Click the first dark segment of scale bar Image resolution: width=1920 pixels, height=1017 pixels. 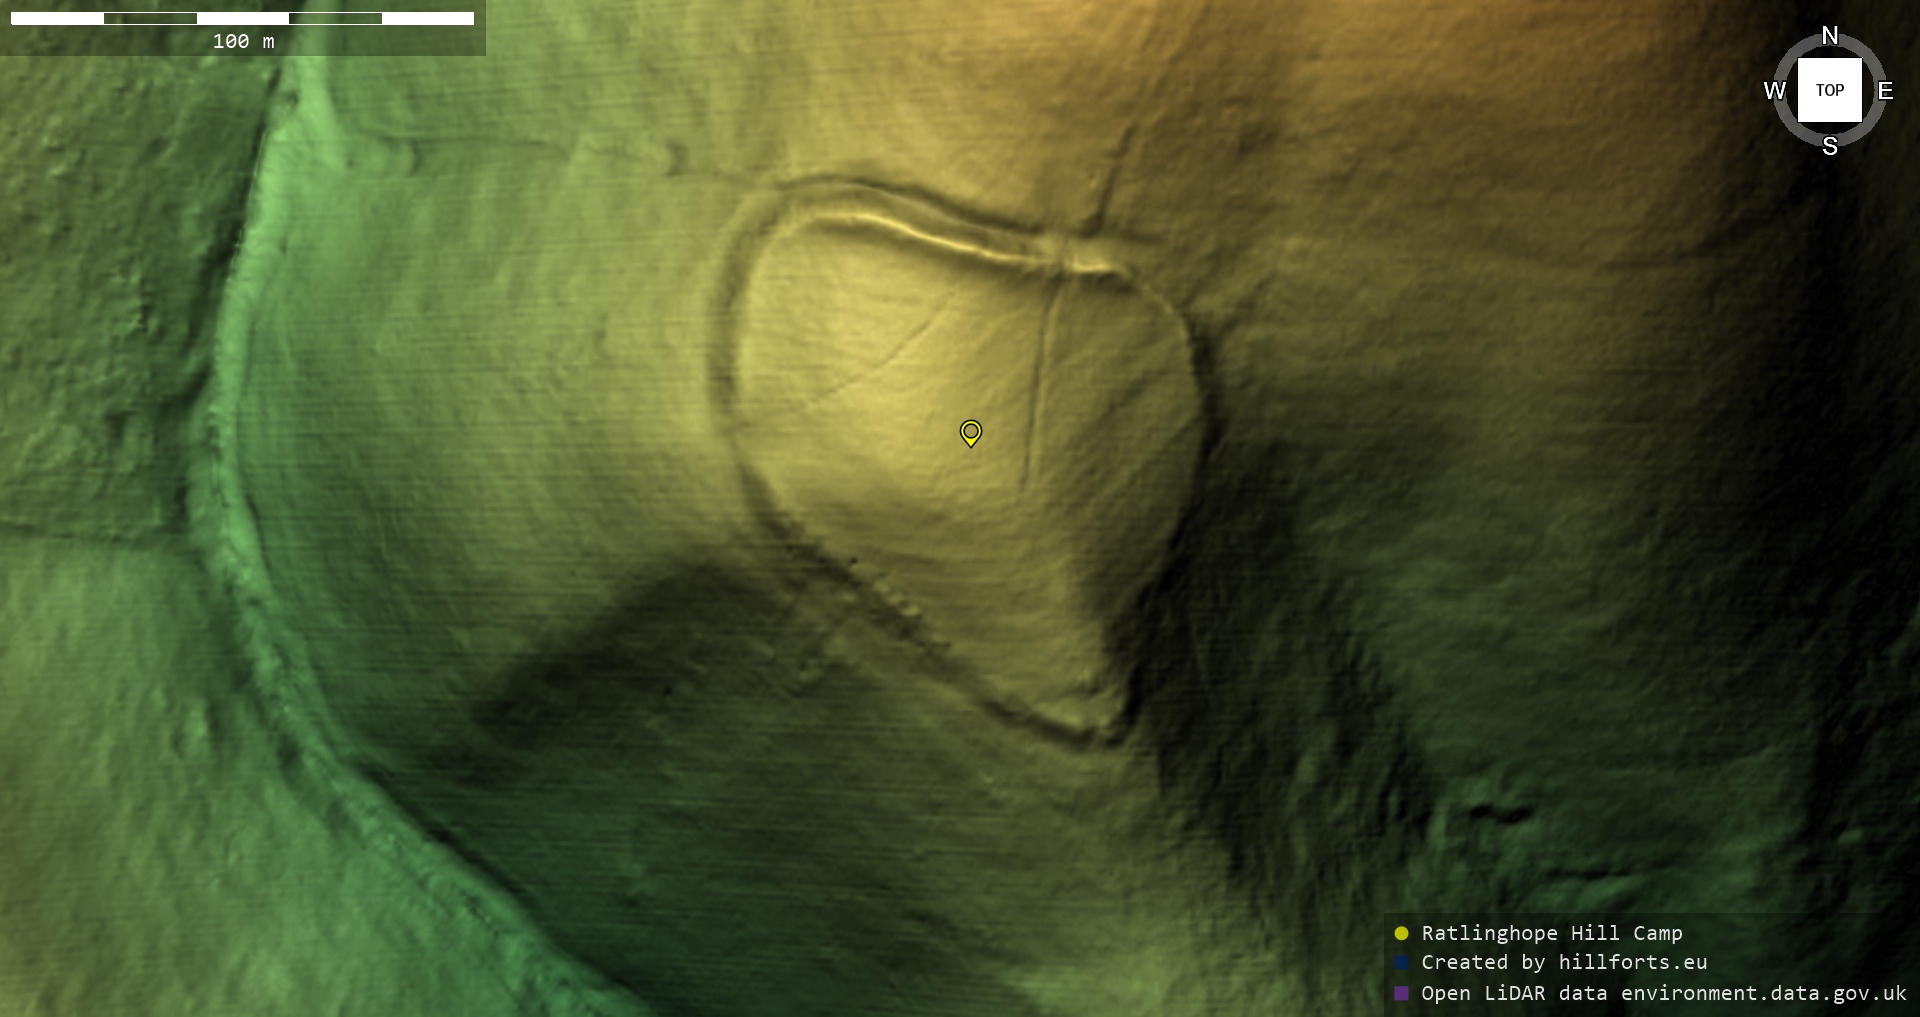(150, 18)
